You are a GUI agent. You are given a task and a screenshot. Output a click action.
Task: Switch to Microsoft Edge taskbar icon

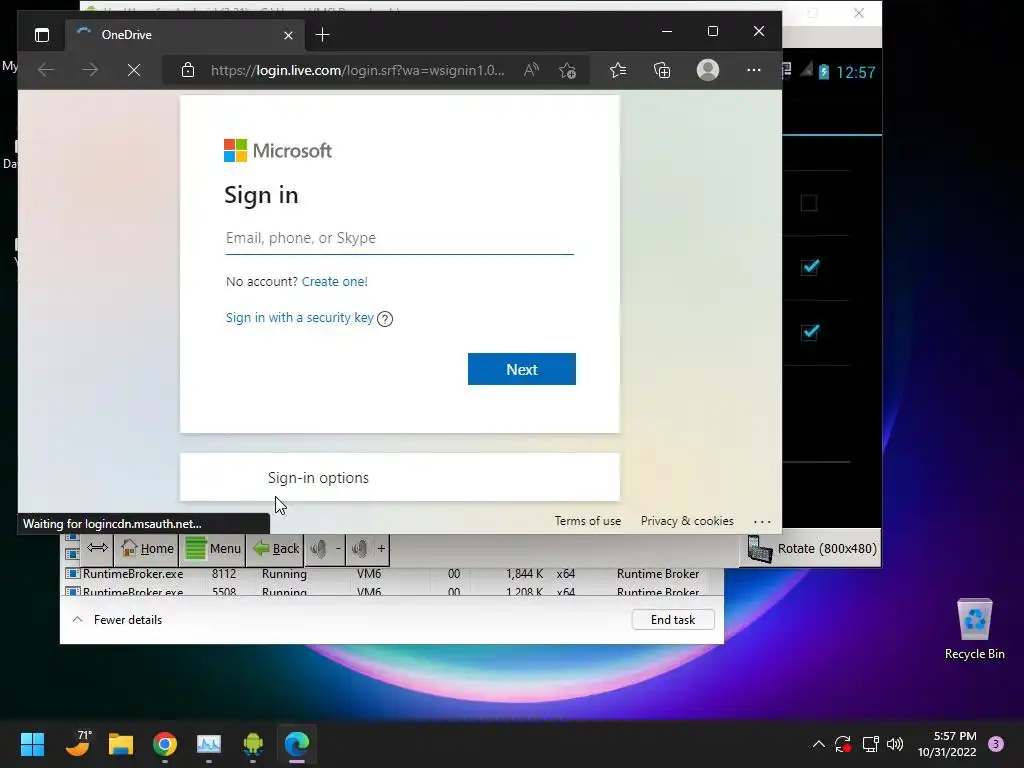(296, 744)
